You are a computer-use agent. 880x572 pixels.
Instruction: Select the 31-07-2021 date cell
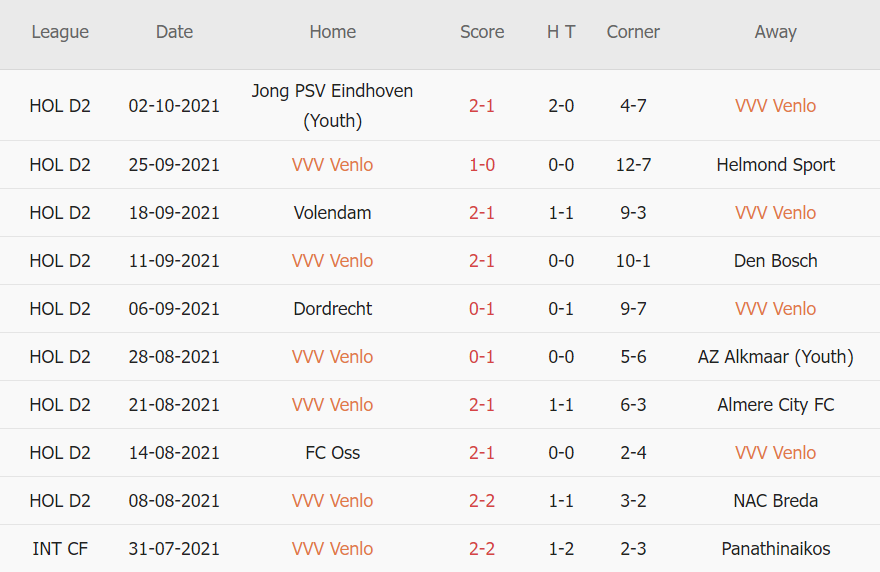[174, 549]
